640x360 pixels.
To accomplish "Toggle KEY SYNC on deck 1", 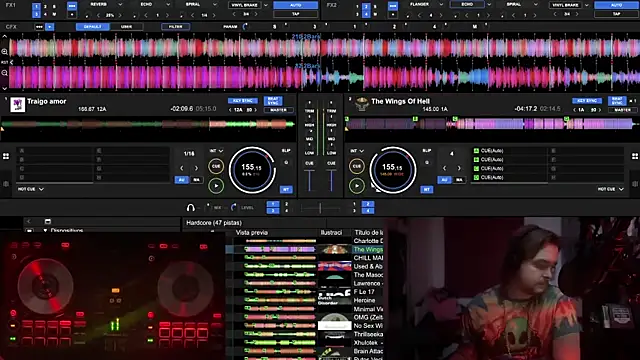I will point(242,100).
